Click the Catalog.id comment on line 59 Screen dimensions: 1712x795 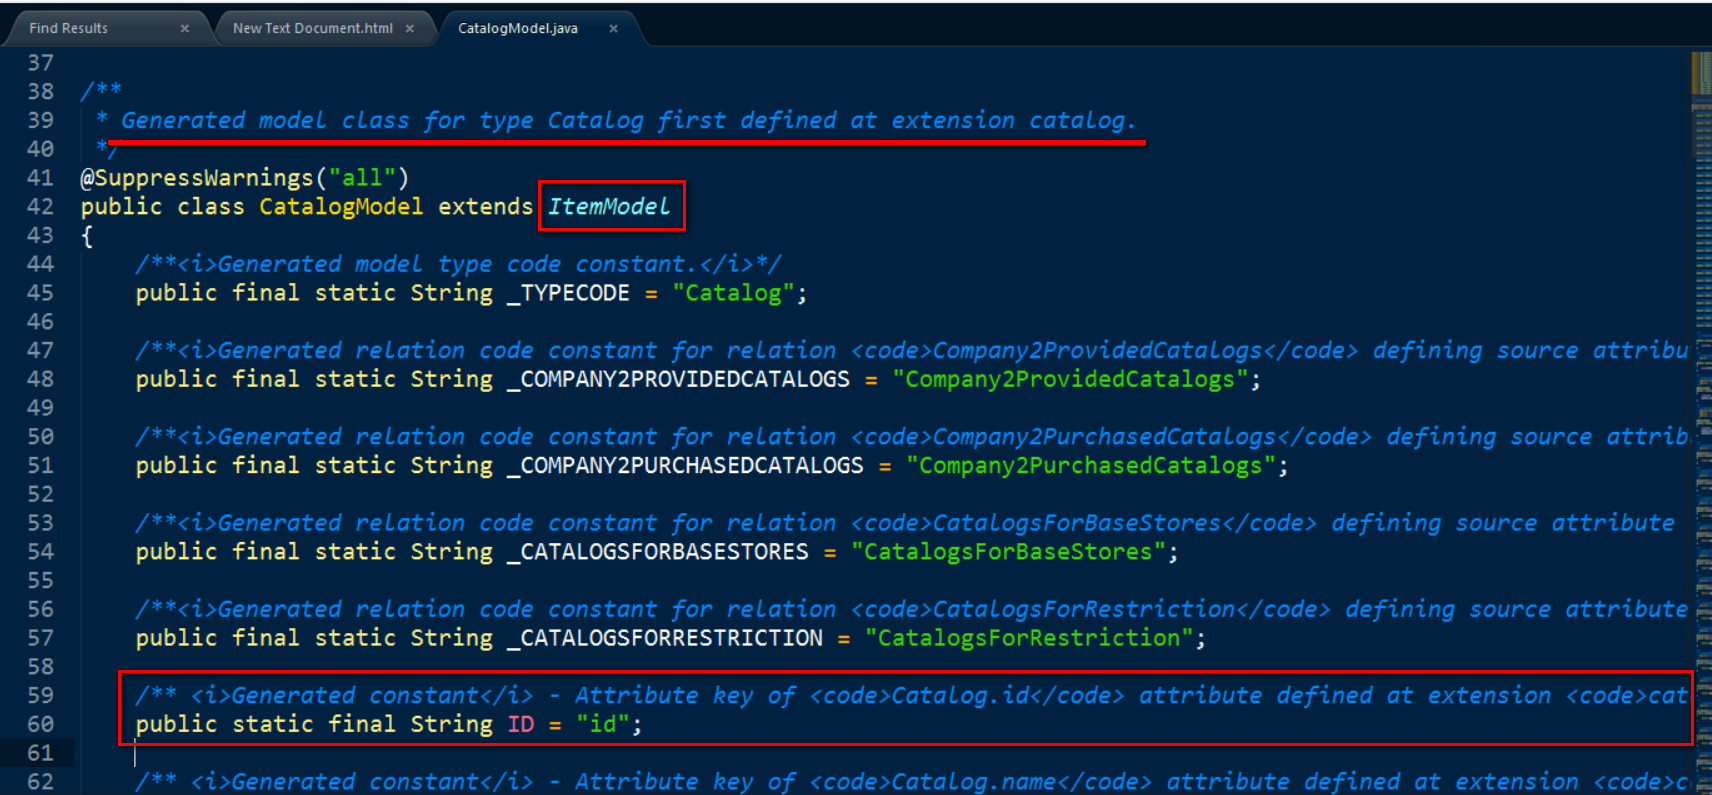pyautogui.click(x=910, y=695)
